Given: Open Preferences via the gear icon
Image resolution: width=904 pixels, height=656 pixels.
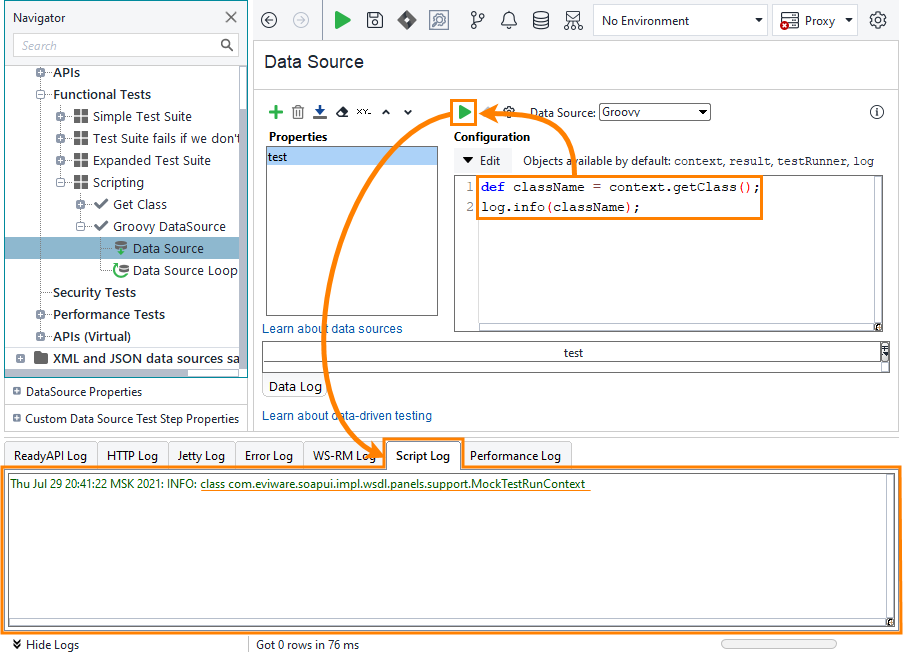Looking at the screenshot, I should [877, 20].
